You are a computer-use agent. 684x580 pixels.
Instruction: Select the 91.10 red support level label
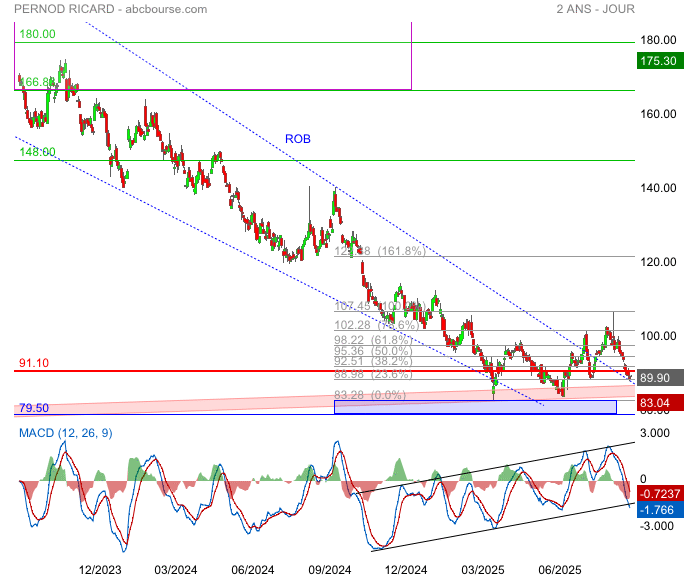(x=34, y=363)
